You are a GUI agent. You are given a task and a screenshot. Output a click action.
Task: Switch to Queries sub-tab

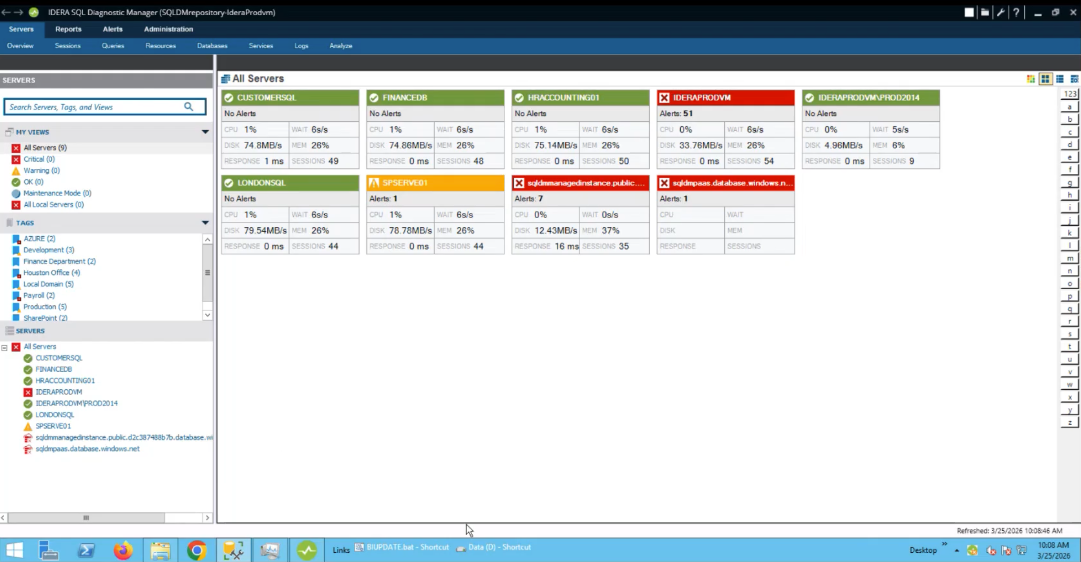coord(113,46)
